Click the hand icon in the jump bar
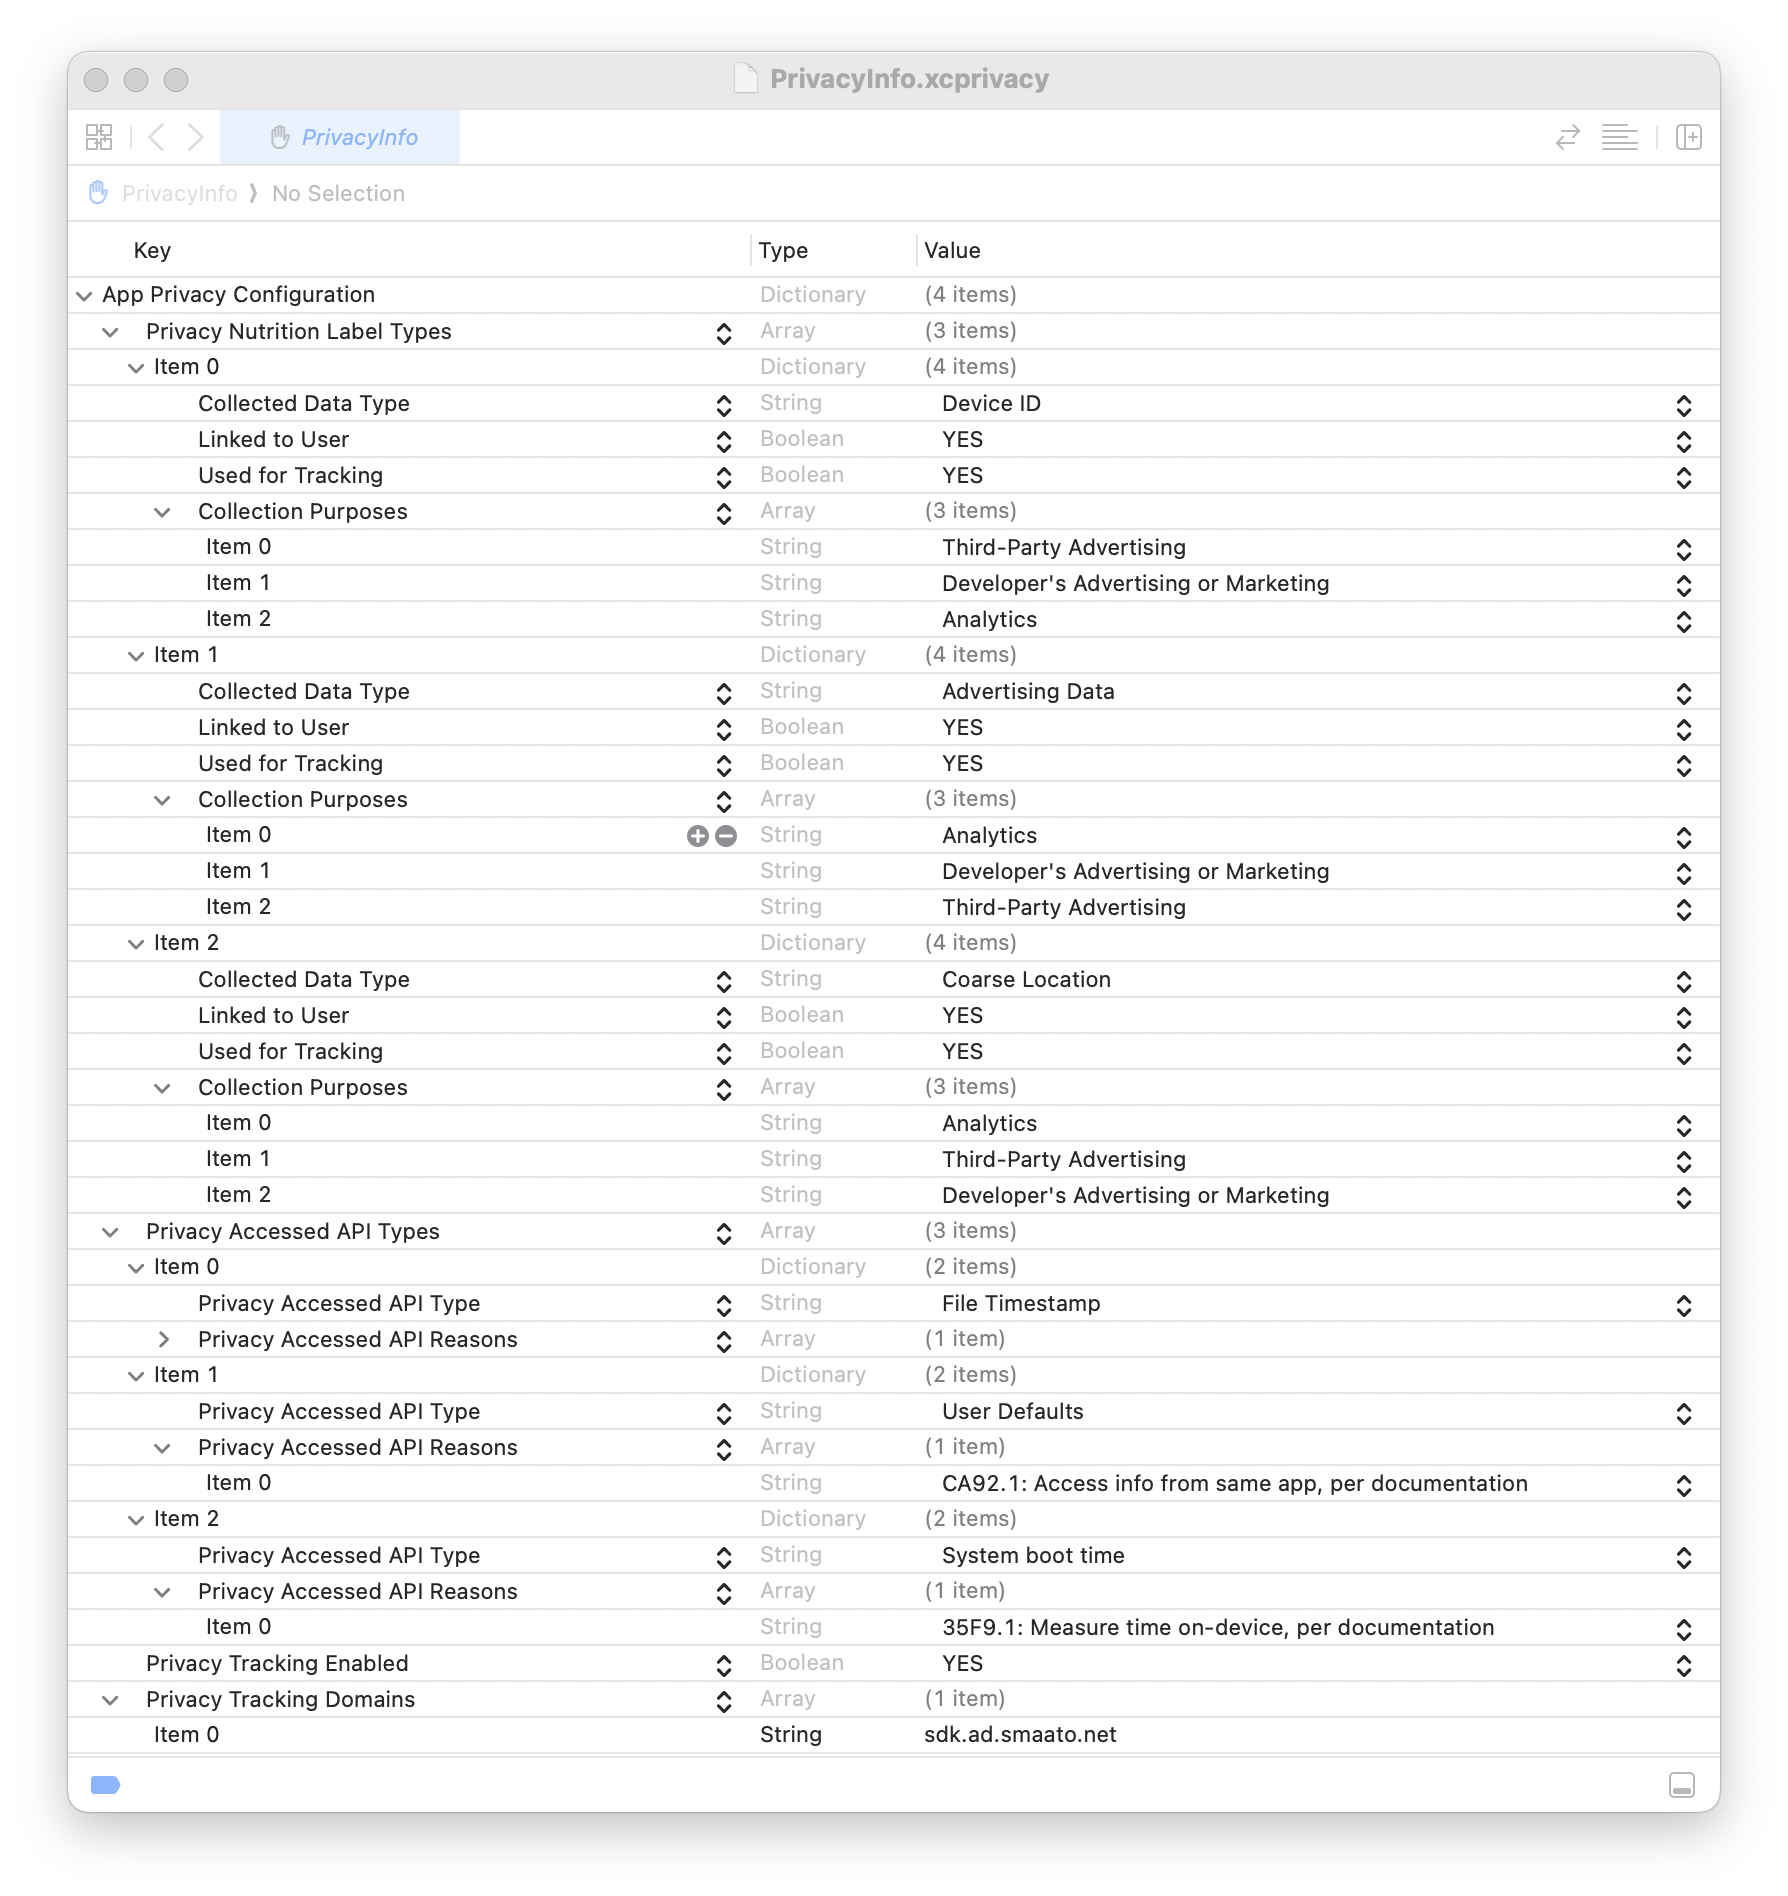This screenshot has width=1788, height=1896. [98, 192]
